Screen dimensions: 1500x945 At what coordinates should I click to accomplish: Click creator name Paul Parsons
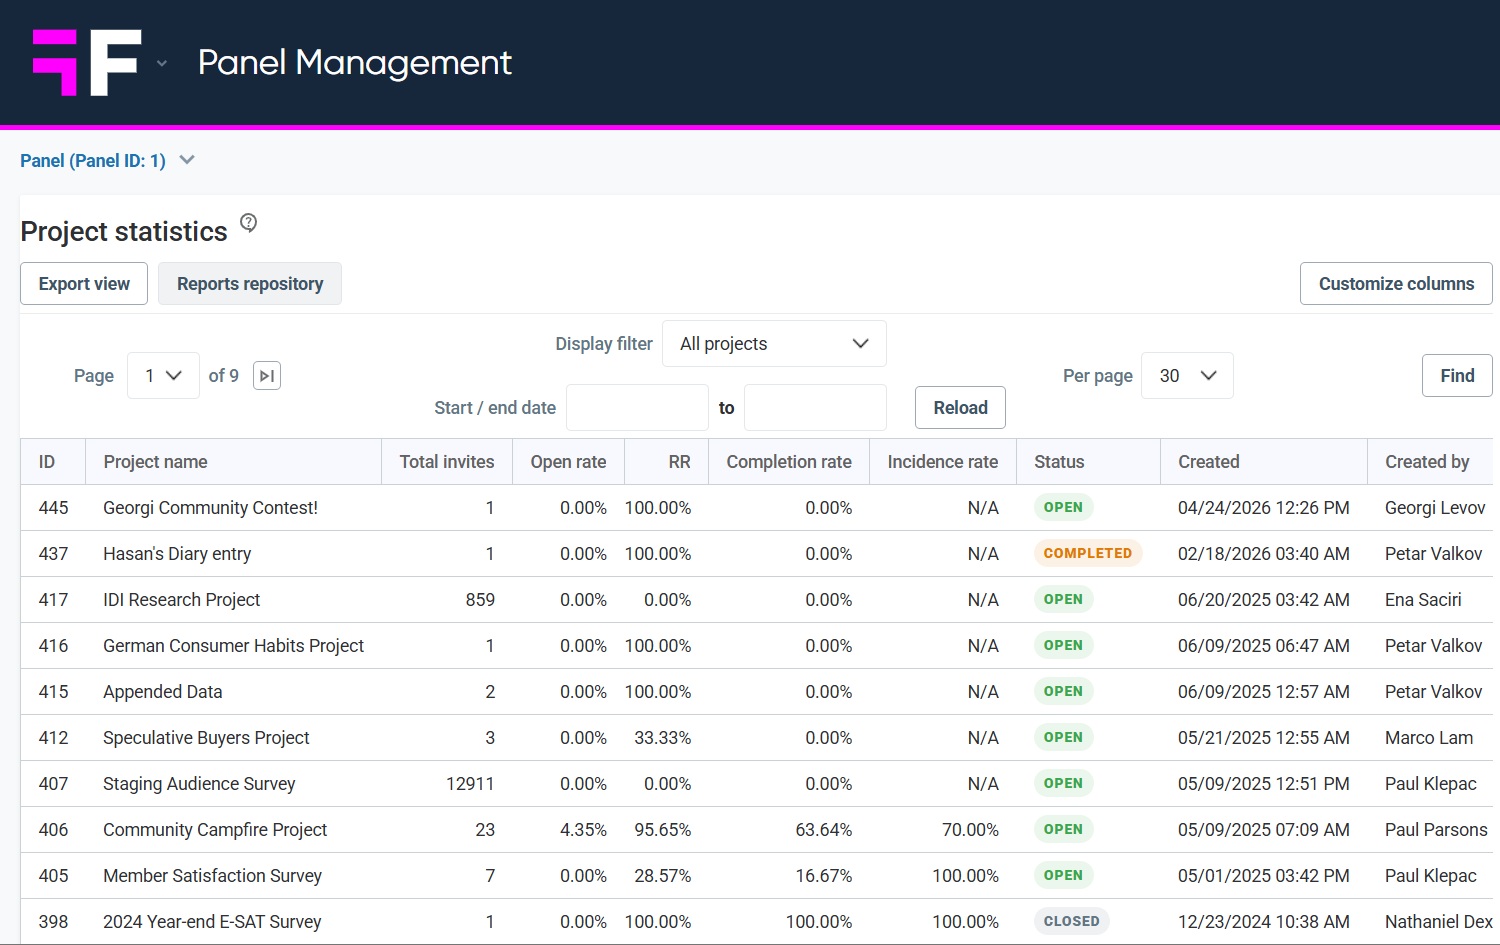click(1436, 830)
